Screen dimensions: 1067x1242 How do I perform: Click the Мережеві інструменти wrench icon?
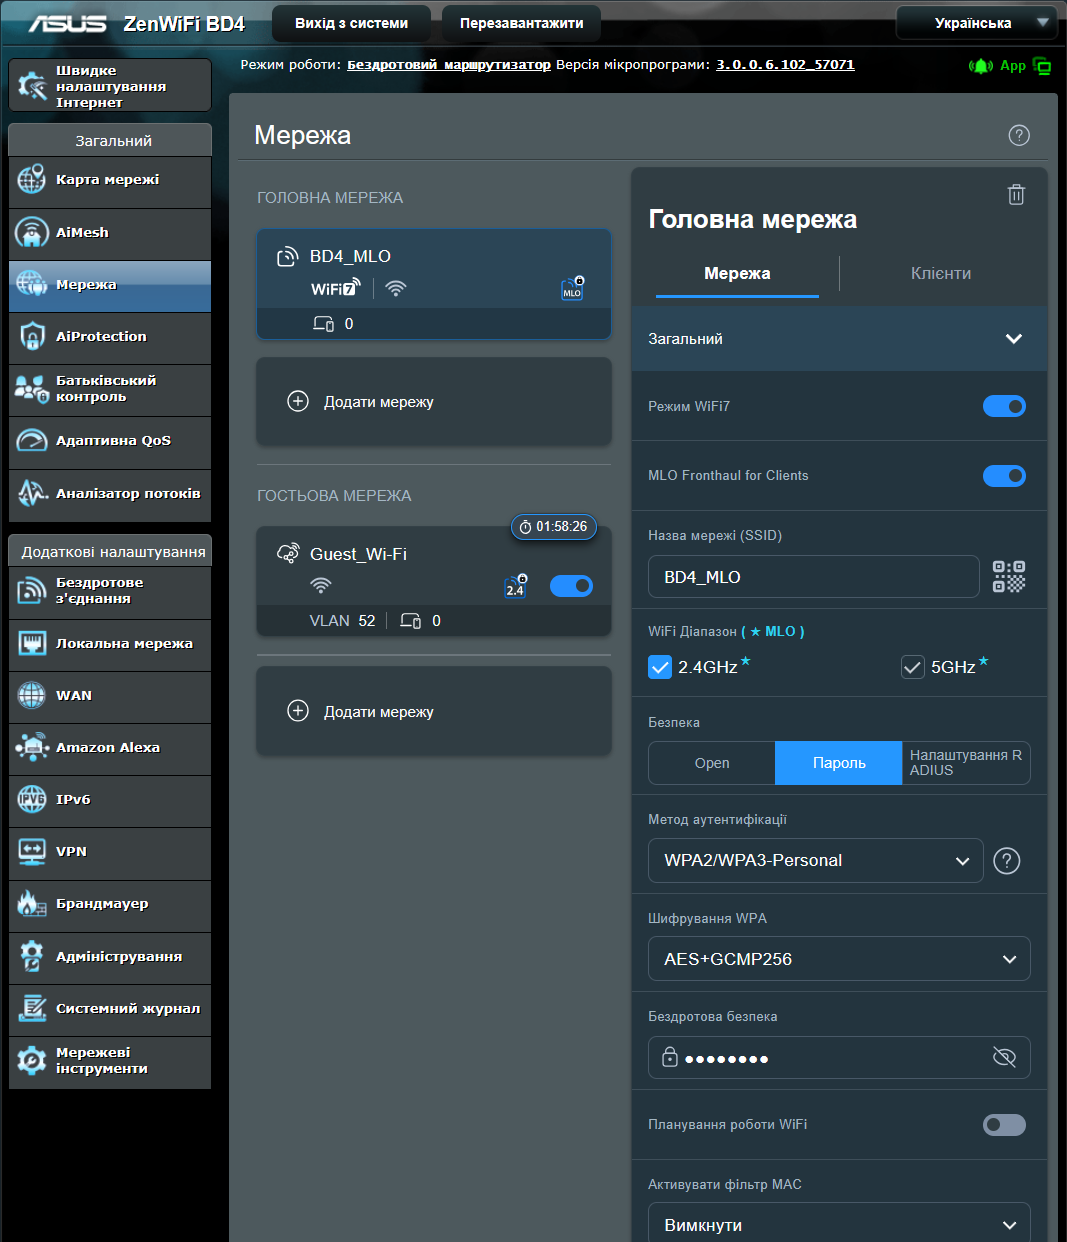point(32,1060)
